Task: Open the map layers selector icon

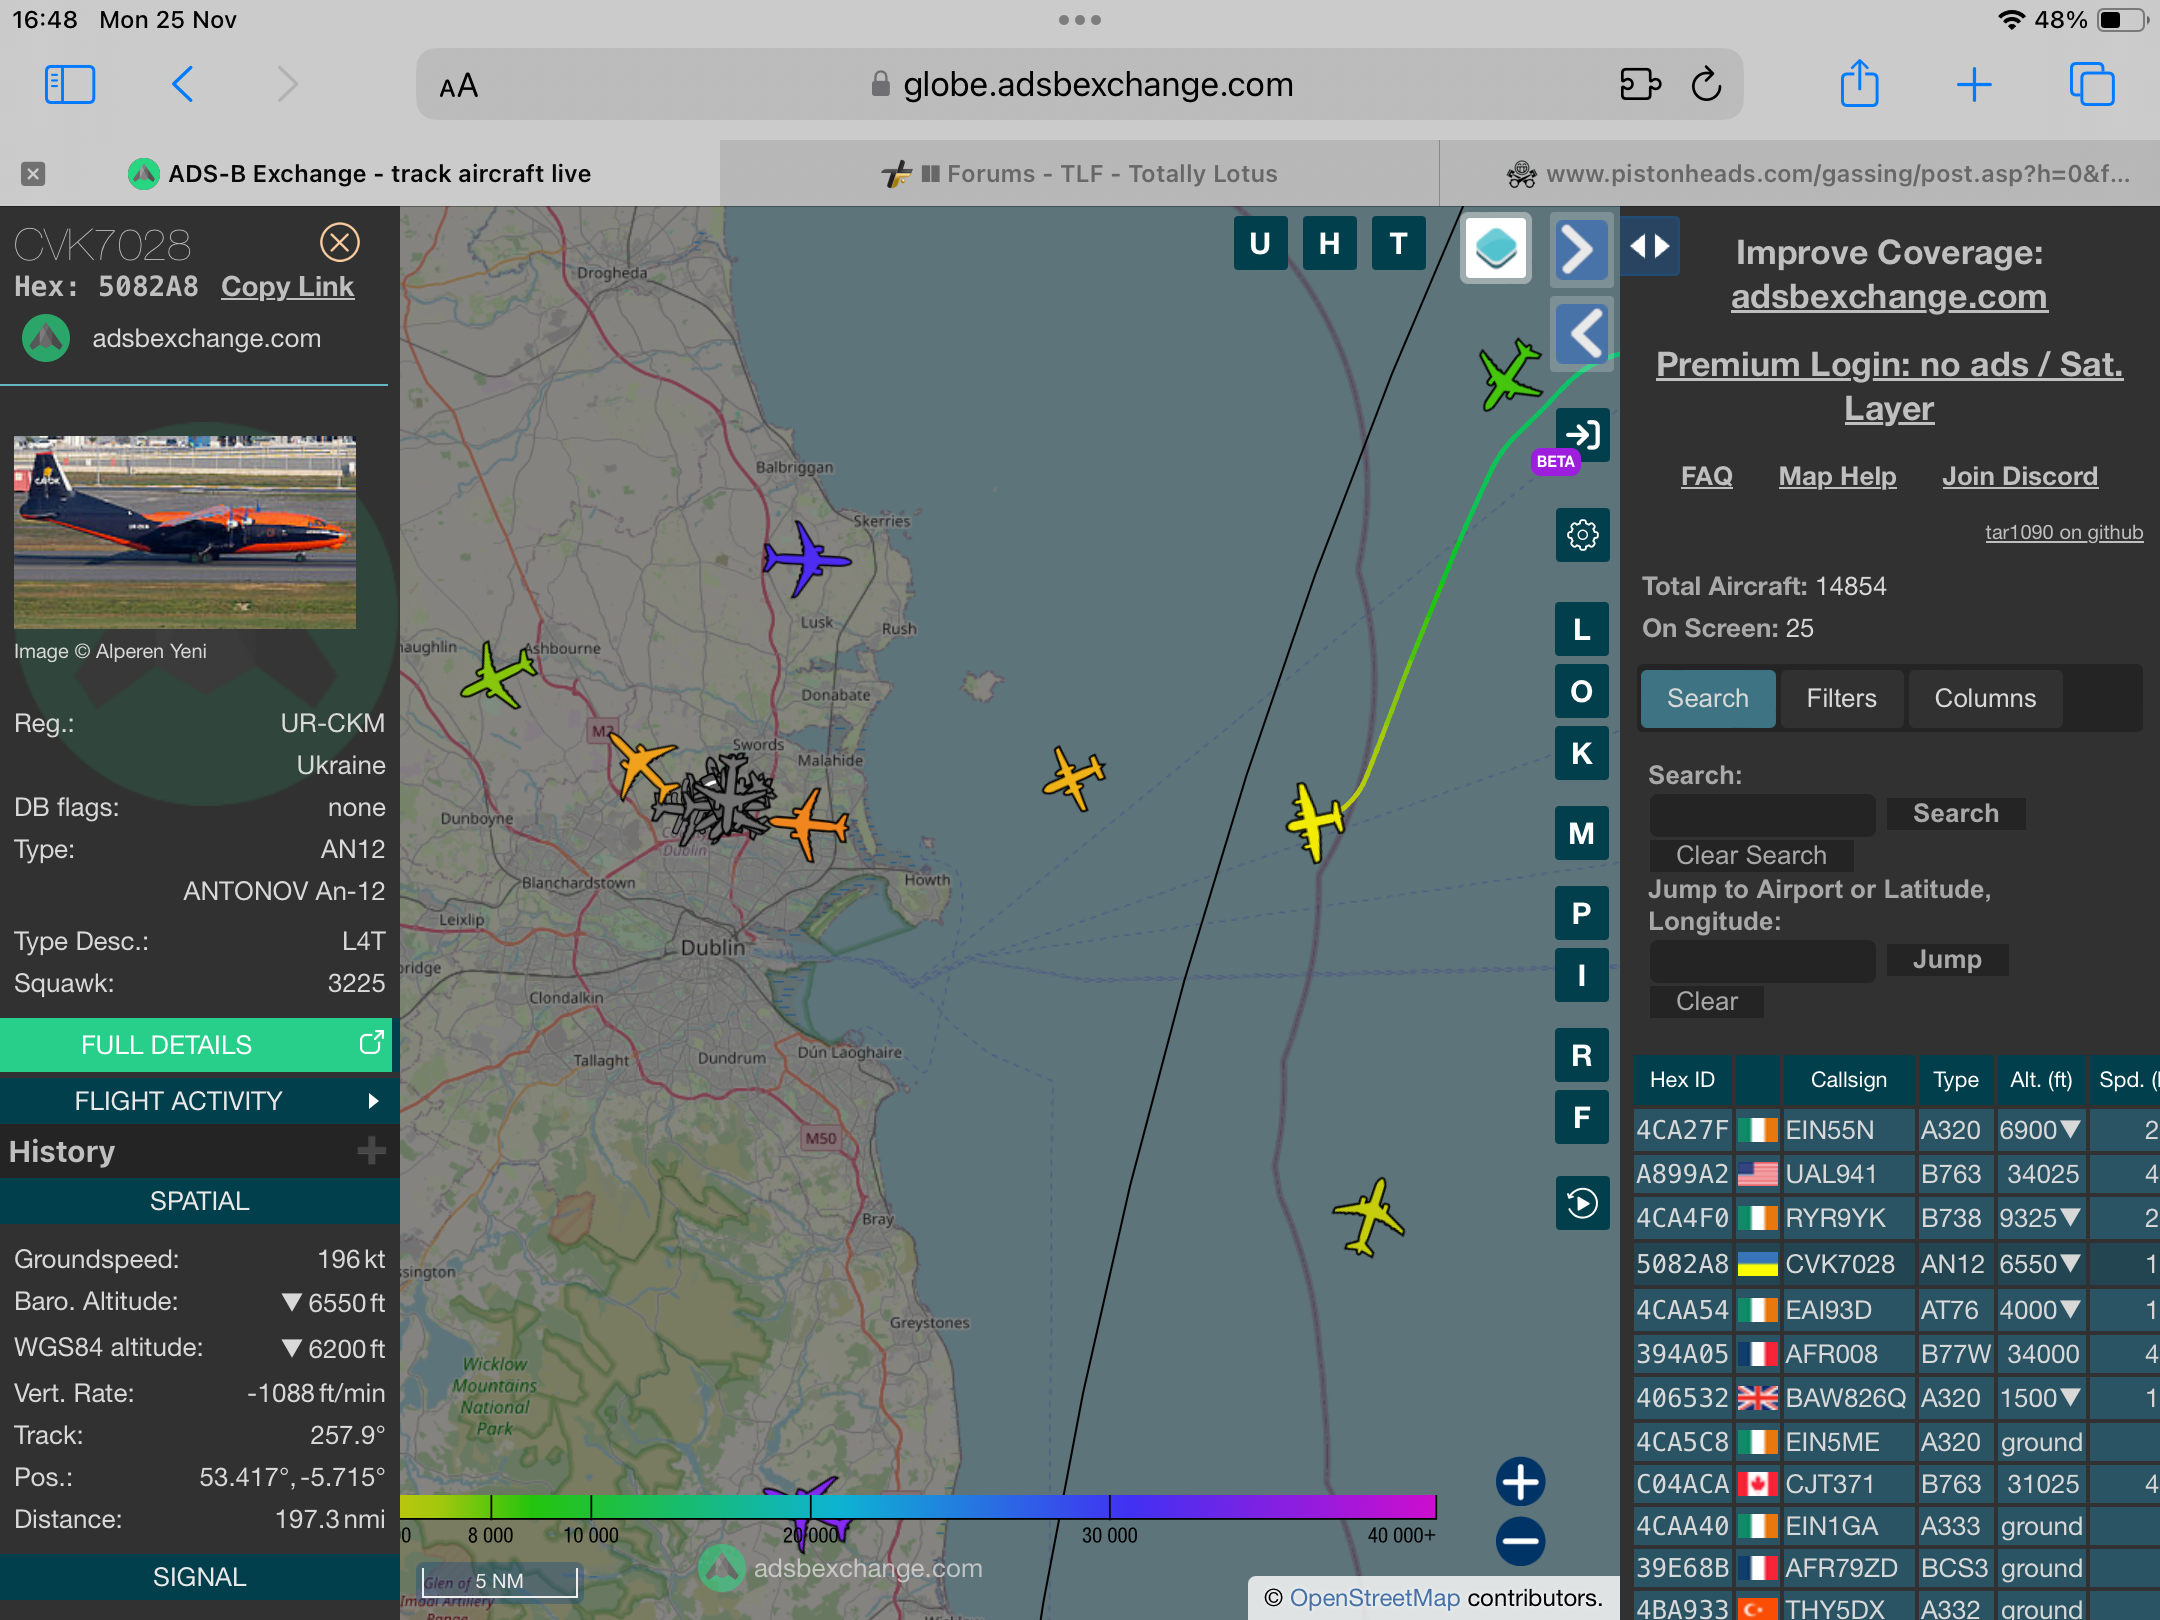Action: [1496, 248]
